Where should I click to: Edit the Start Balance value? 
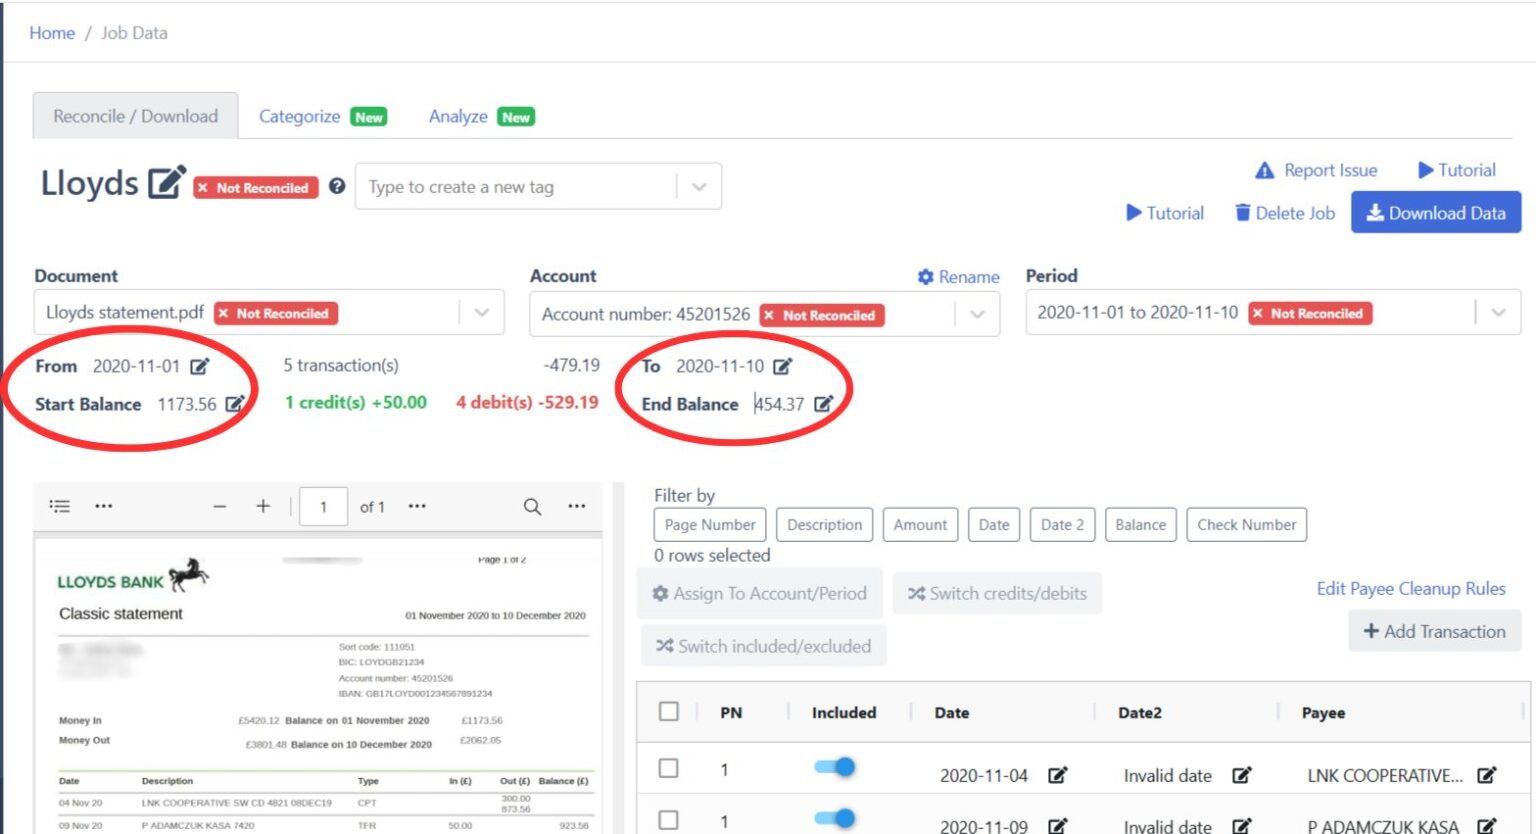(233, 404)
